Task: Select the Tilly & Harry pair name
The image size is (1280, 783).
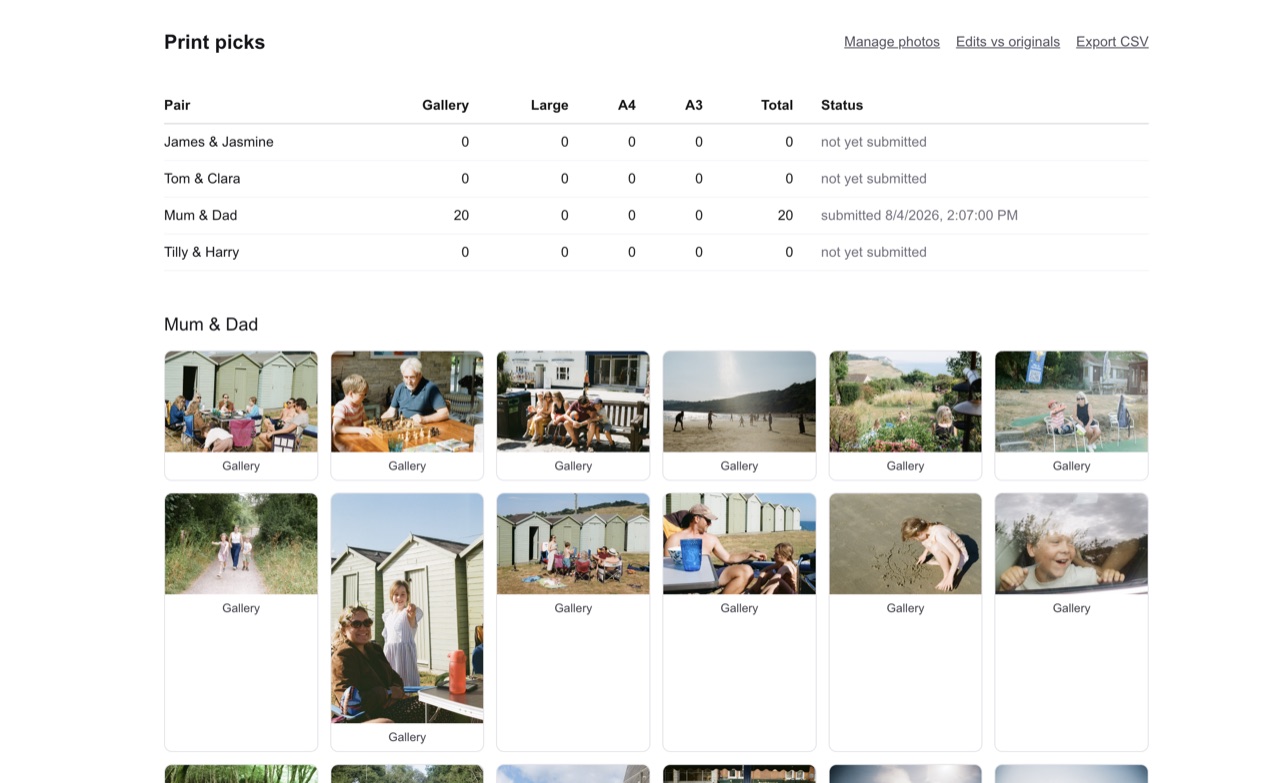Action: [202, 252]
